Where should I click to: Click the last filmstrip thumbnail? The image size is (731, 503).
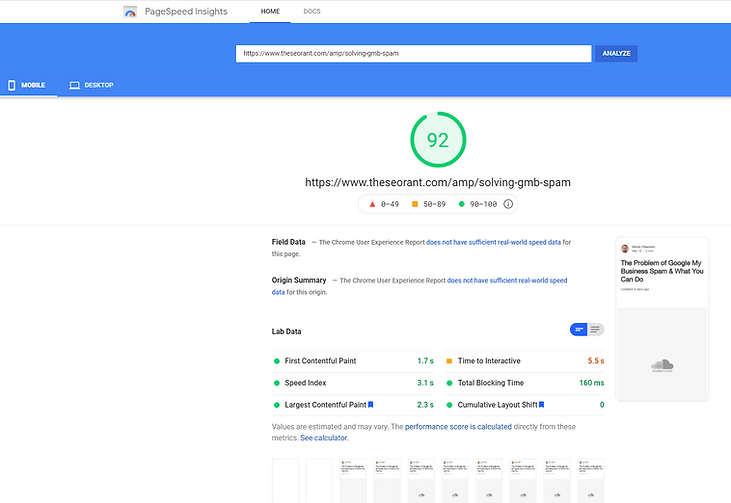pos(591,481)
